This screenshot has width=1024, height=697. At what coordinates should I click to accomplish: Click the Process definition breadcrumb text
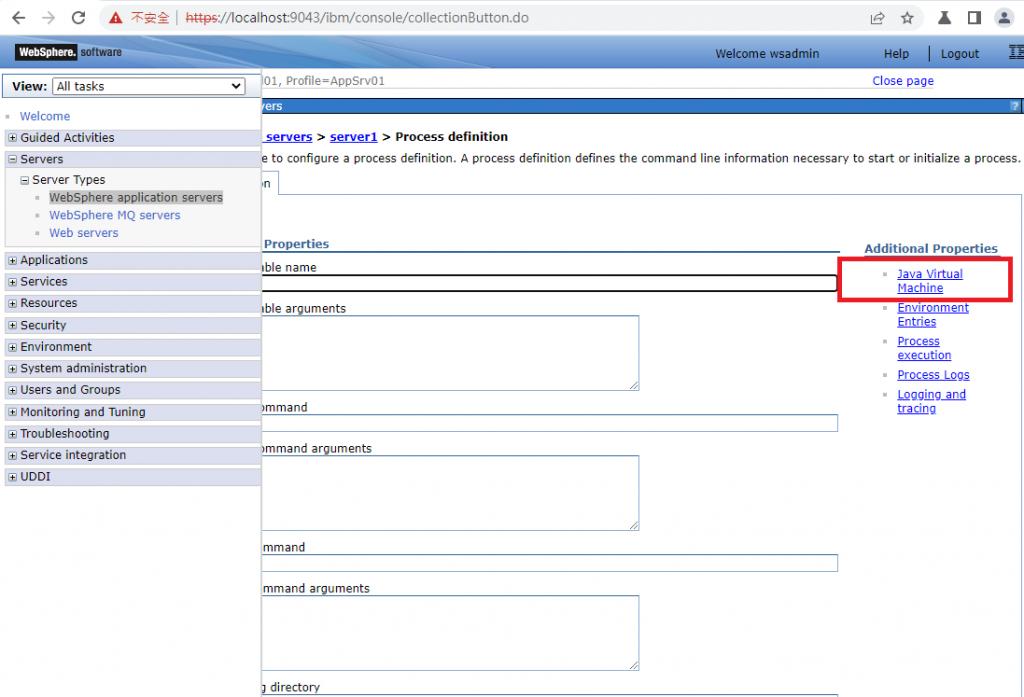pyautogui.click(x=451, y=137)
